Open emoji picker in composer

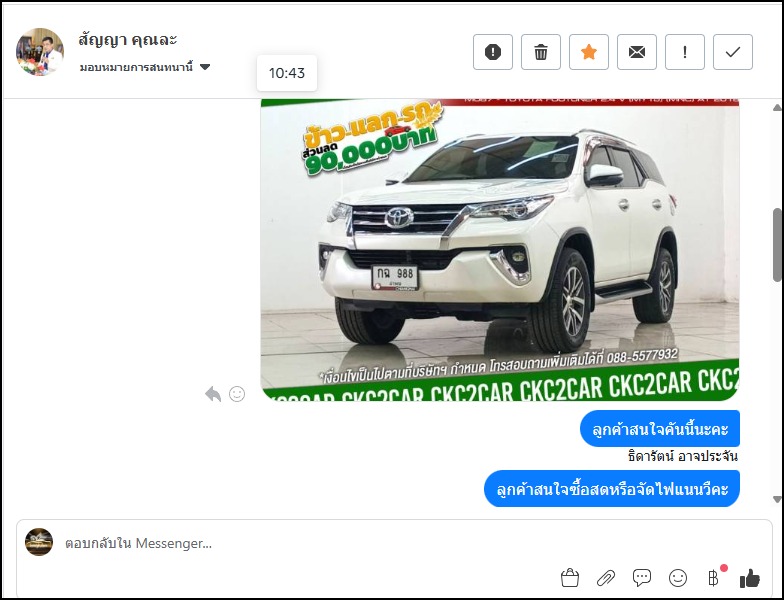678,578
